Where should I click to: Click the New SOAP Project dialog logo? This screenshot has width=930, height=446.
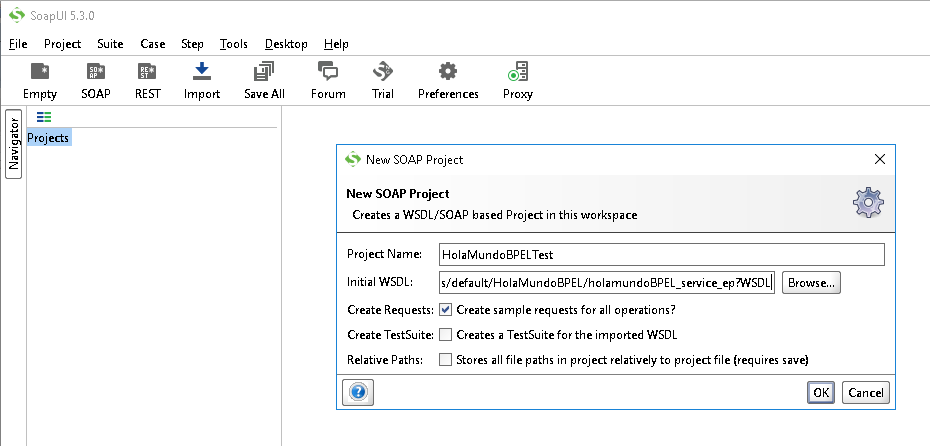click(353, 159)
